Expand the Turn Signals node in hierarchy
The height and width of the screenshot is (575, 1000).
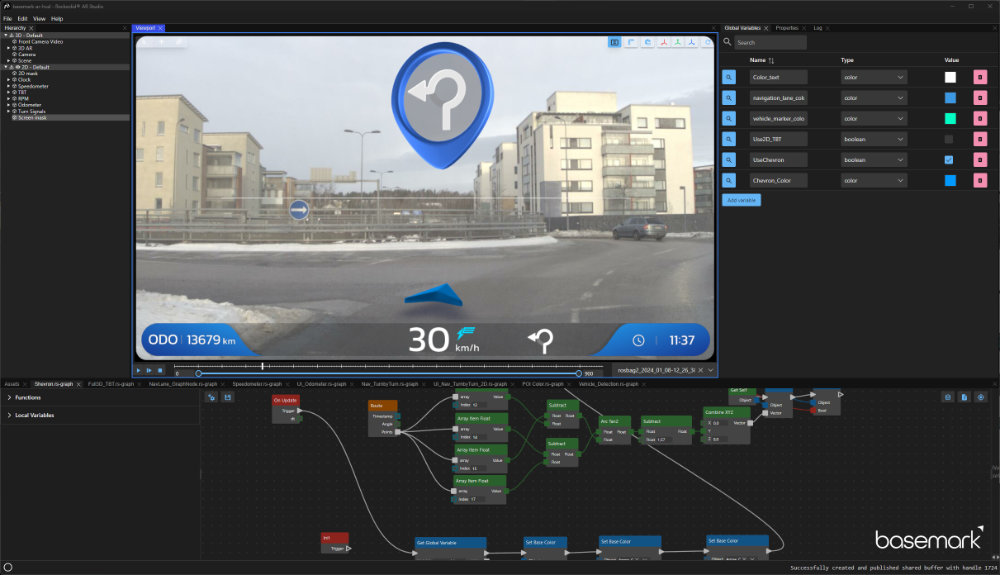click(6, 111)
